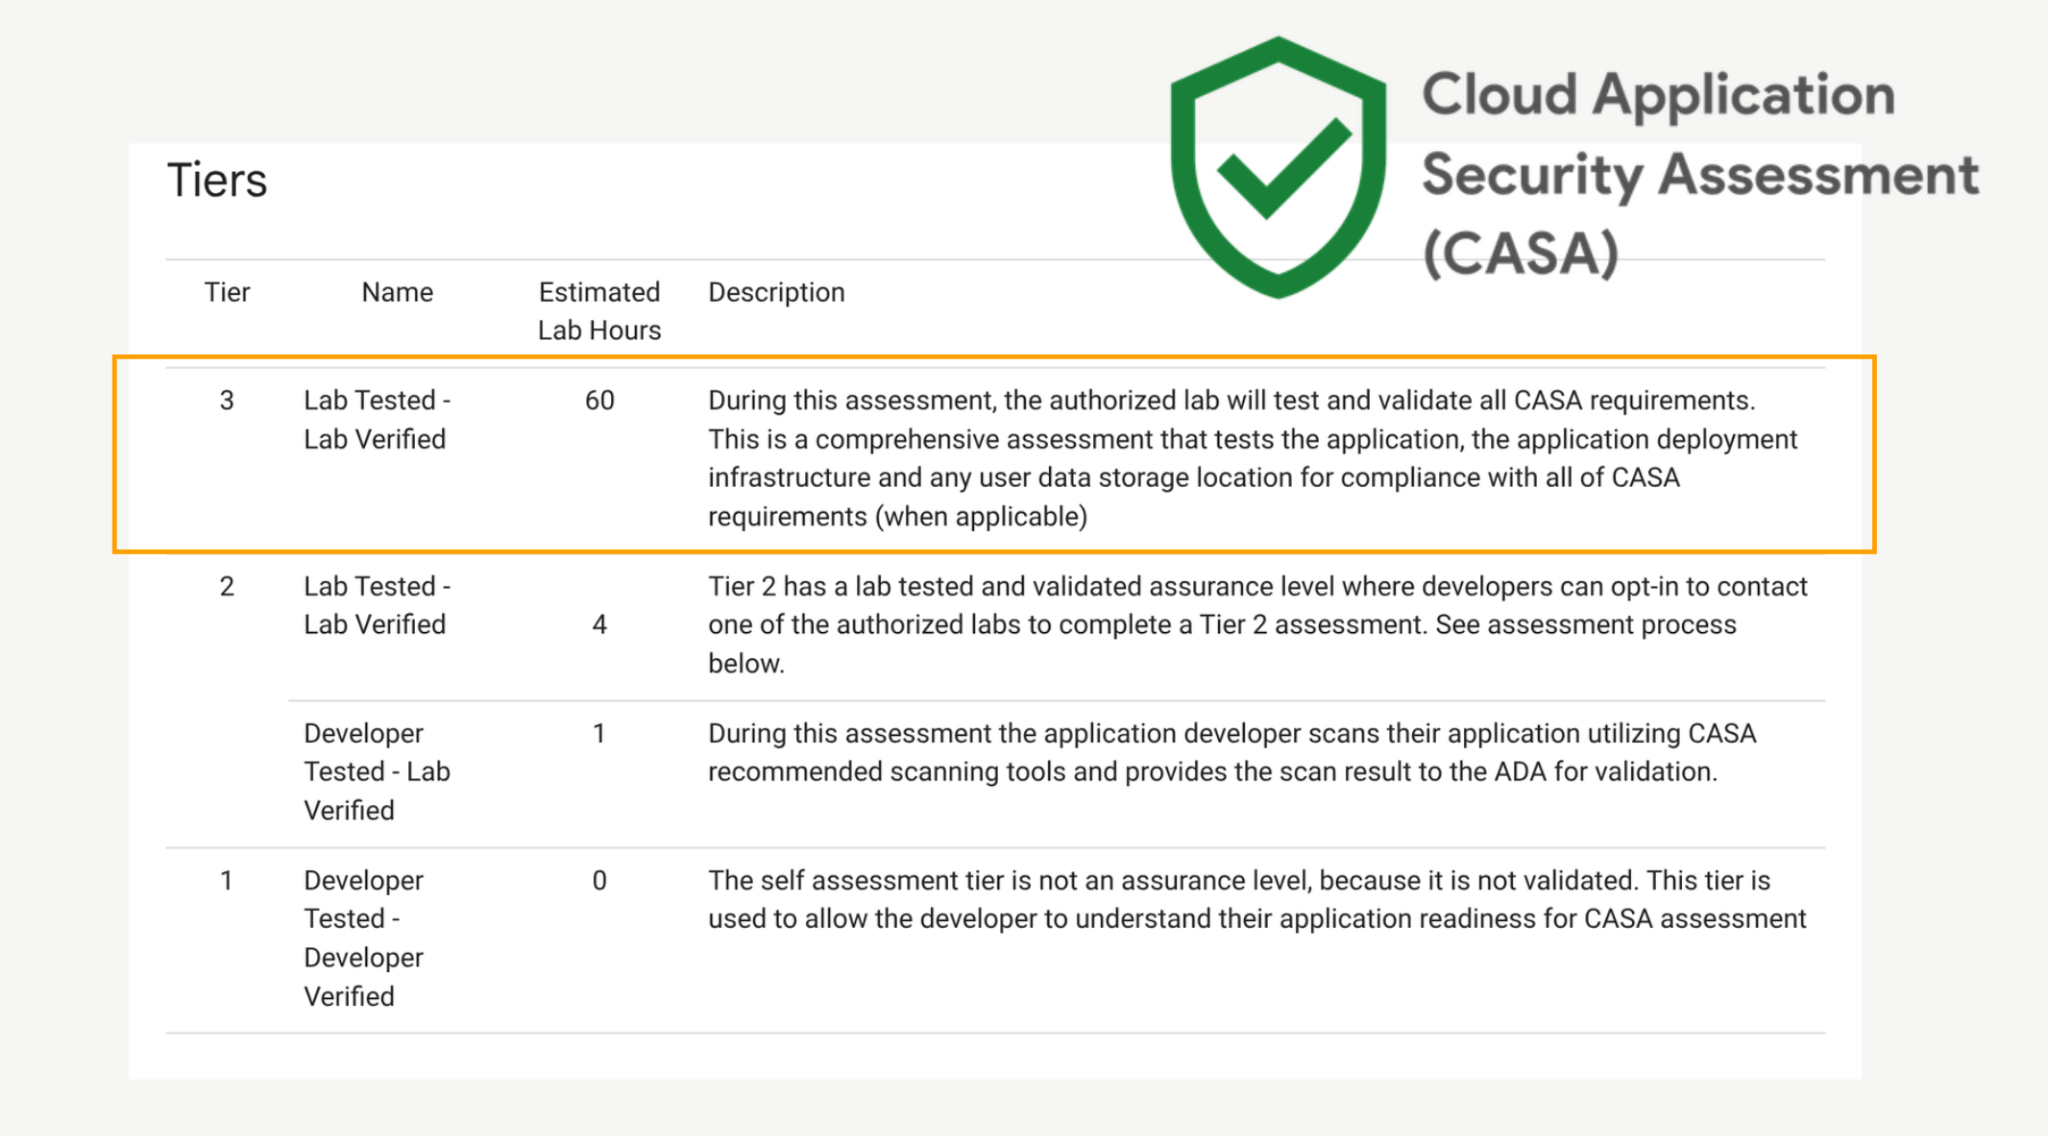This screenshot has width=2048, height=1136.
Task: Click the Tier 2 Lab Tested - Lab Verified name
Action: [x=376, y=605]
